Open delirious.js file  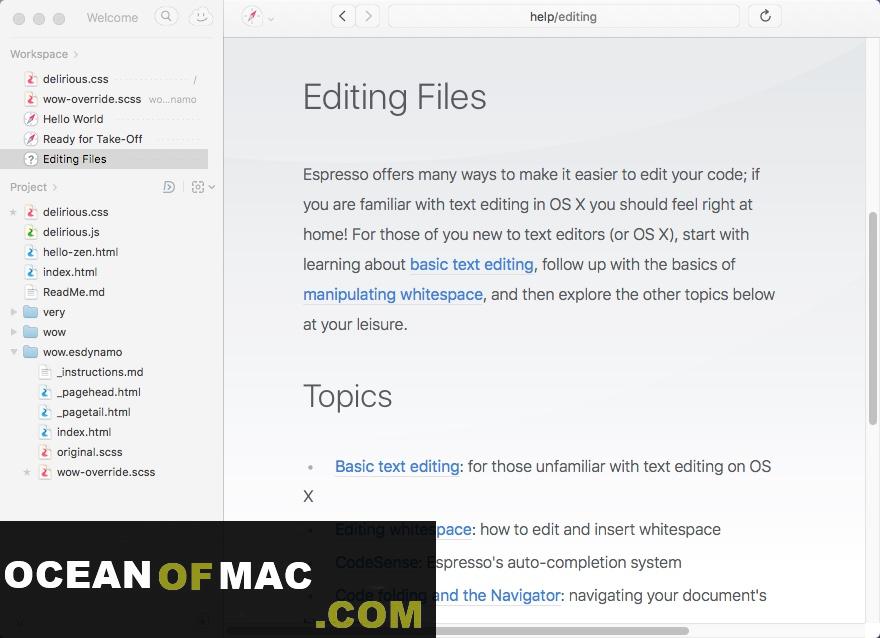(x=71, y=232)
